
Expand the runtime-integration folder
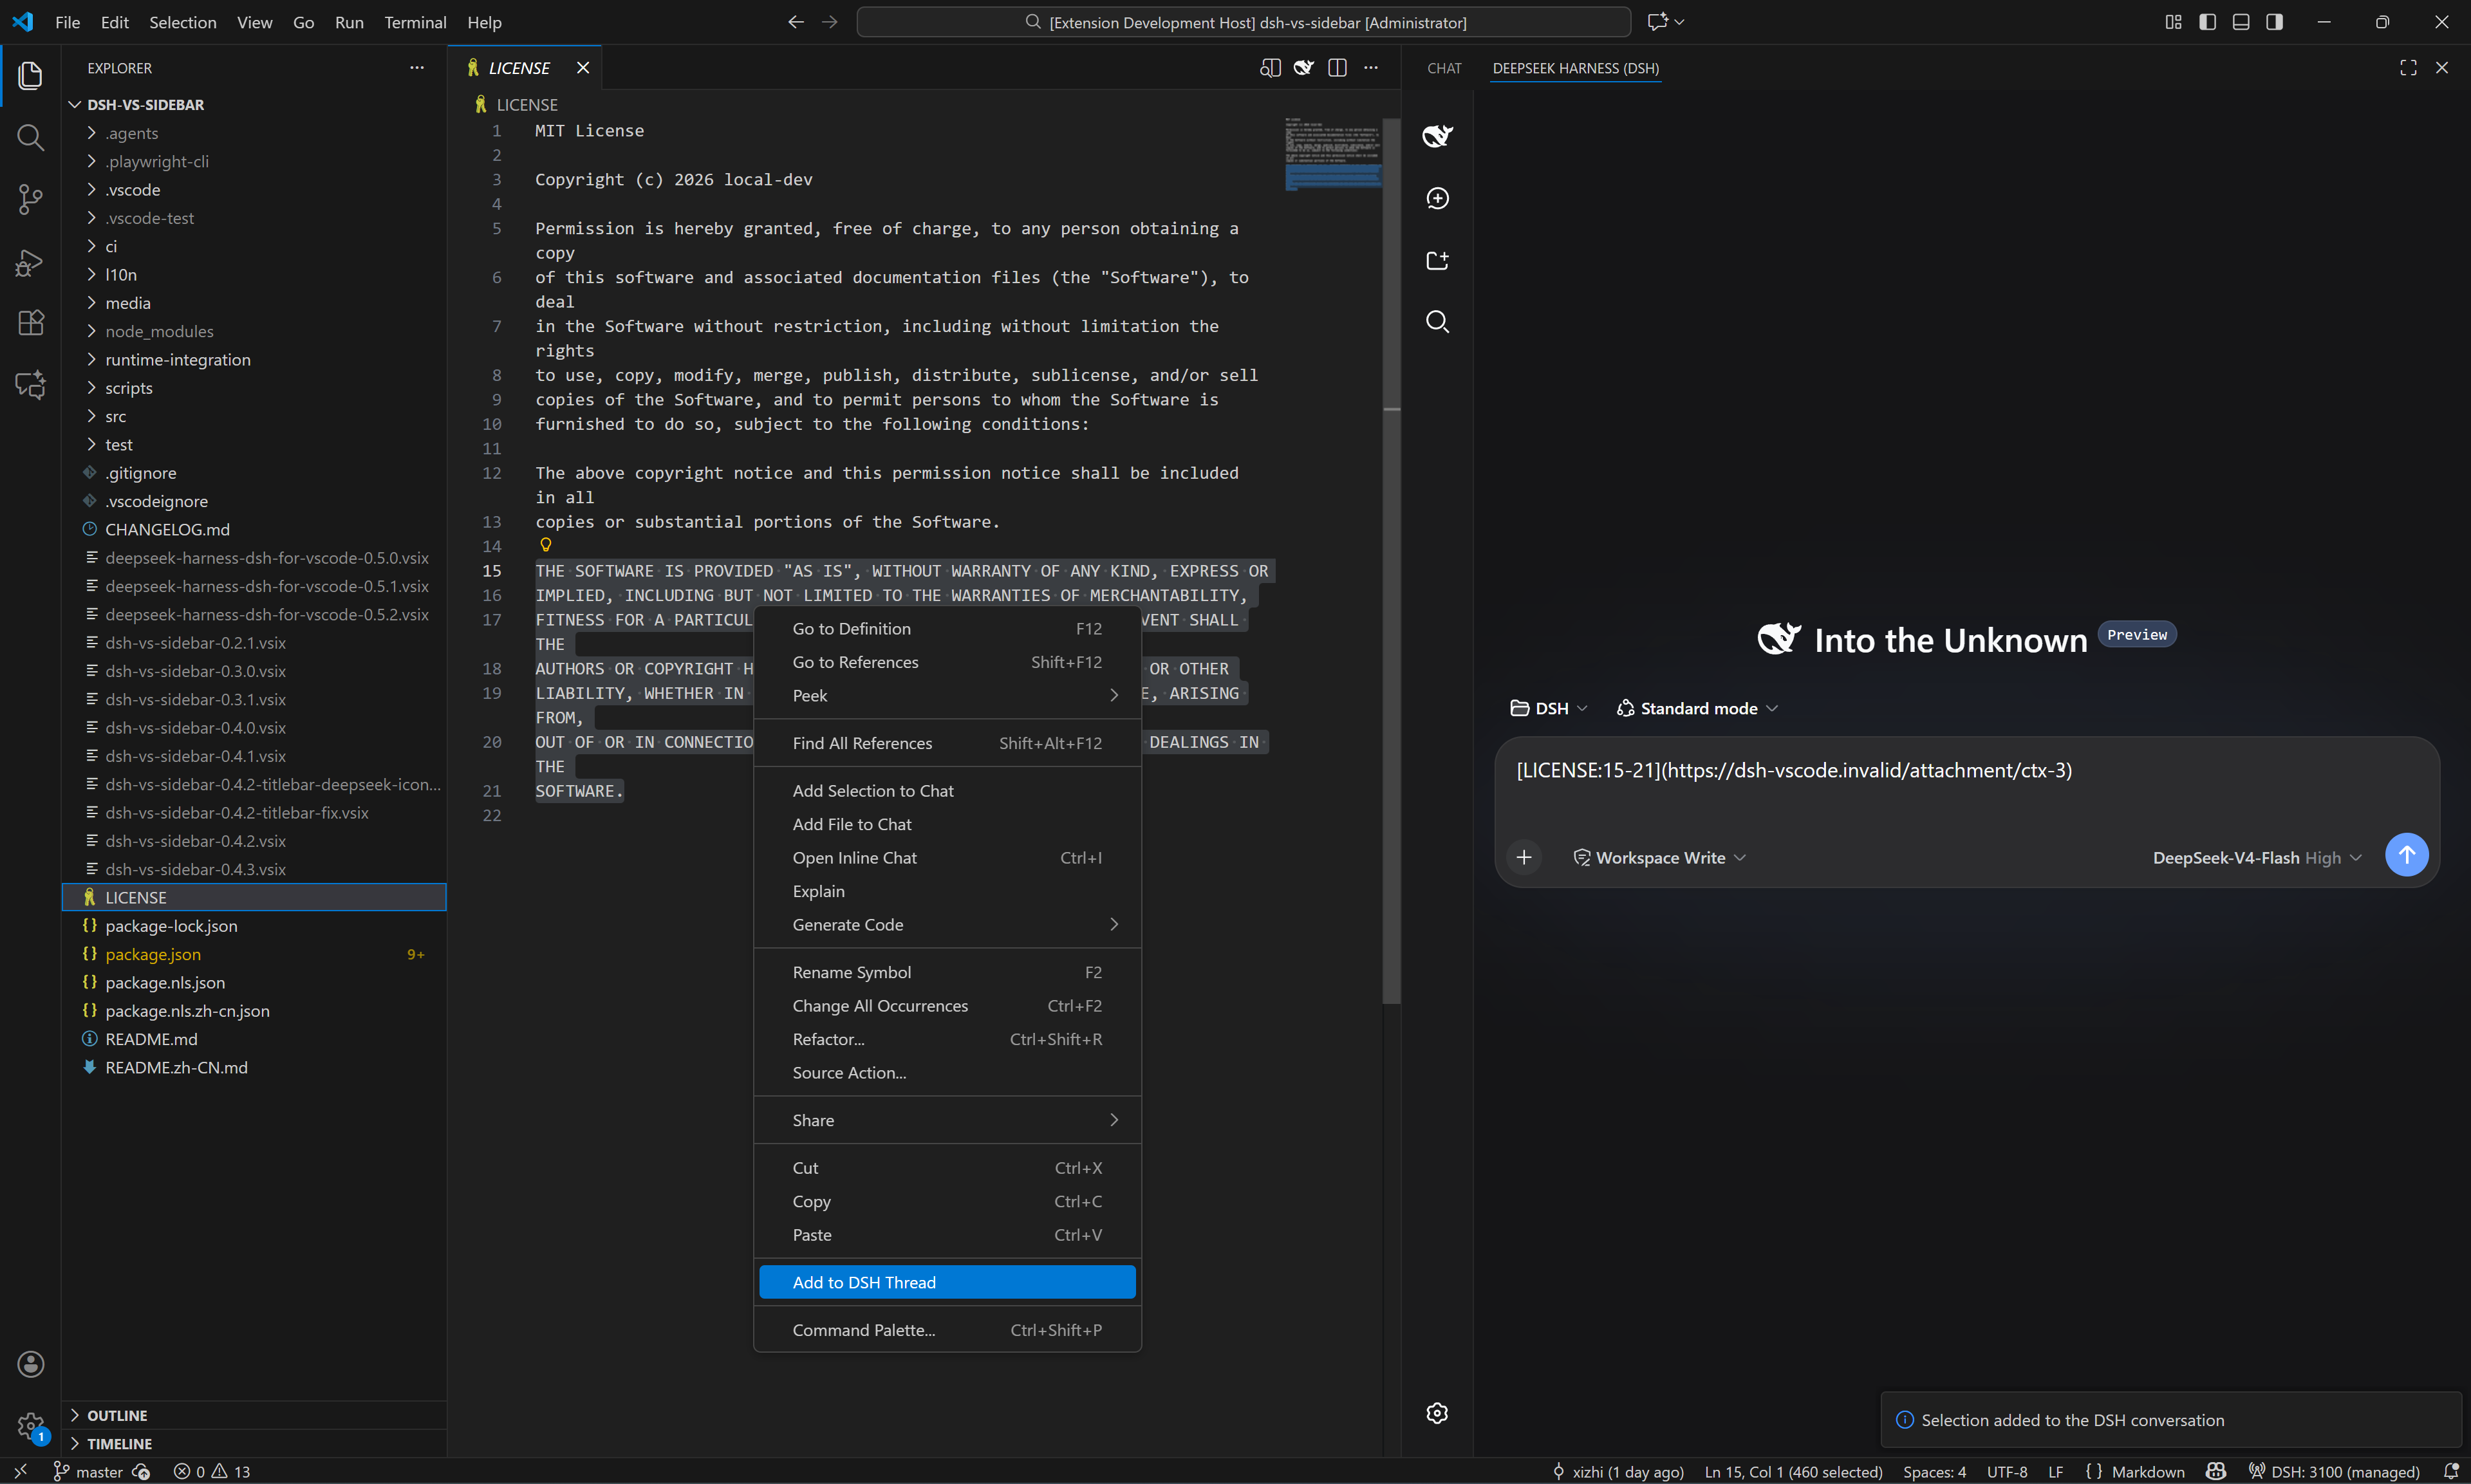point(254,360)
